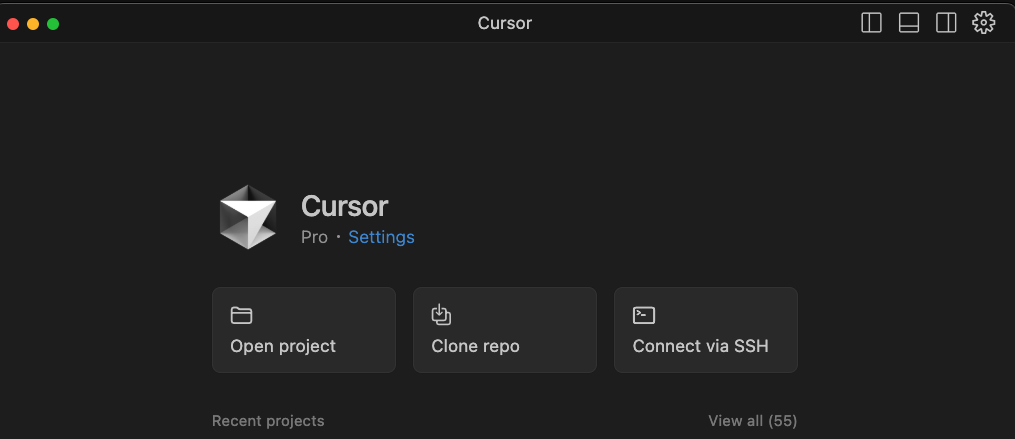Click the large Cursor heading beside the logo
This screenshot has width=1015, height=439.
point(344,207)
